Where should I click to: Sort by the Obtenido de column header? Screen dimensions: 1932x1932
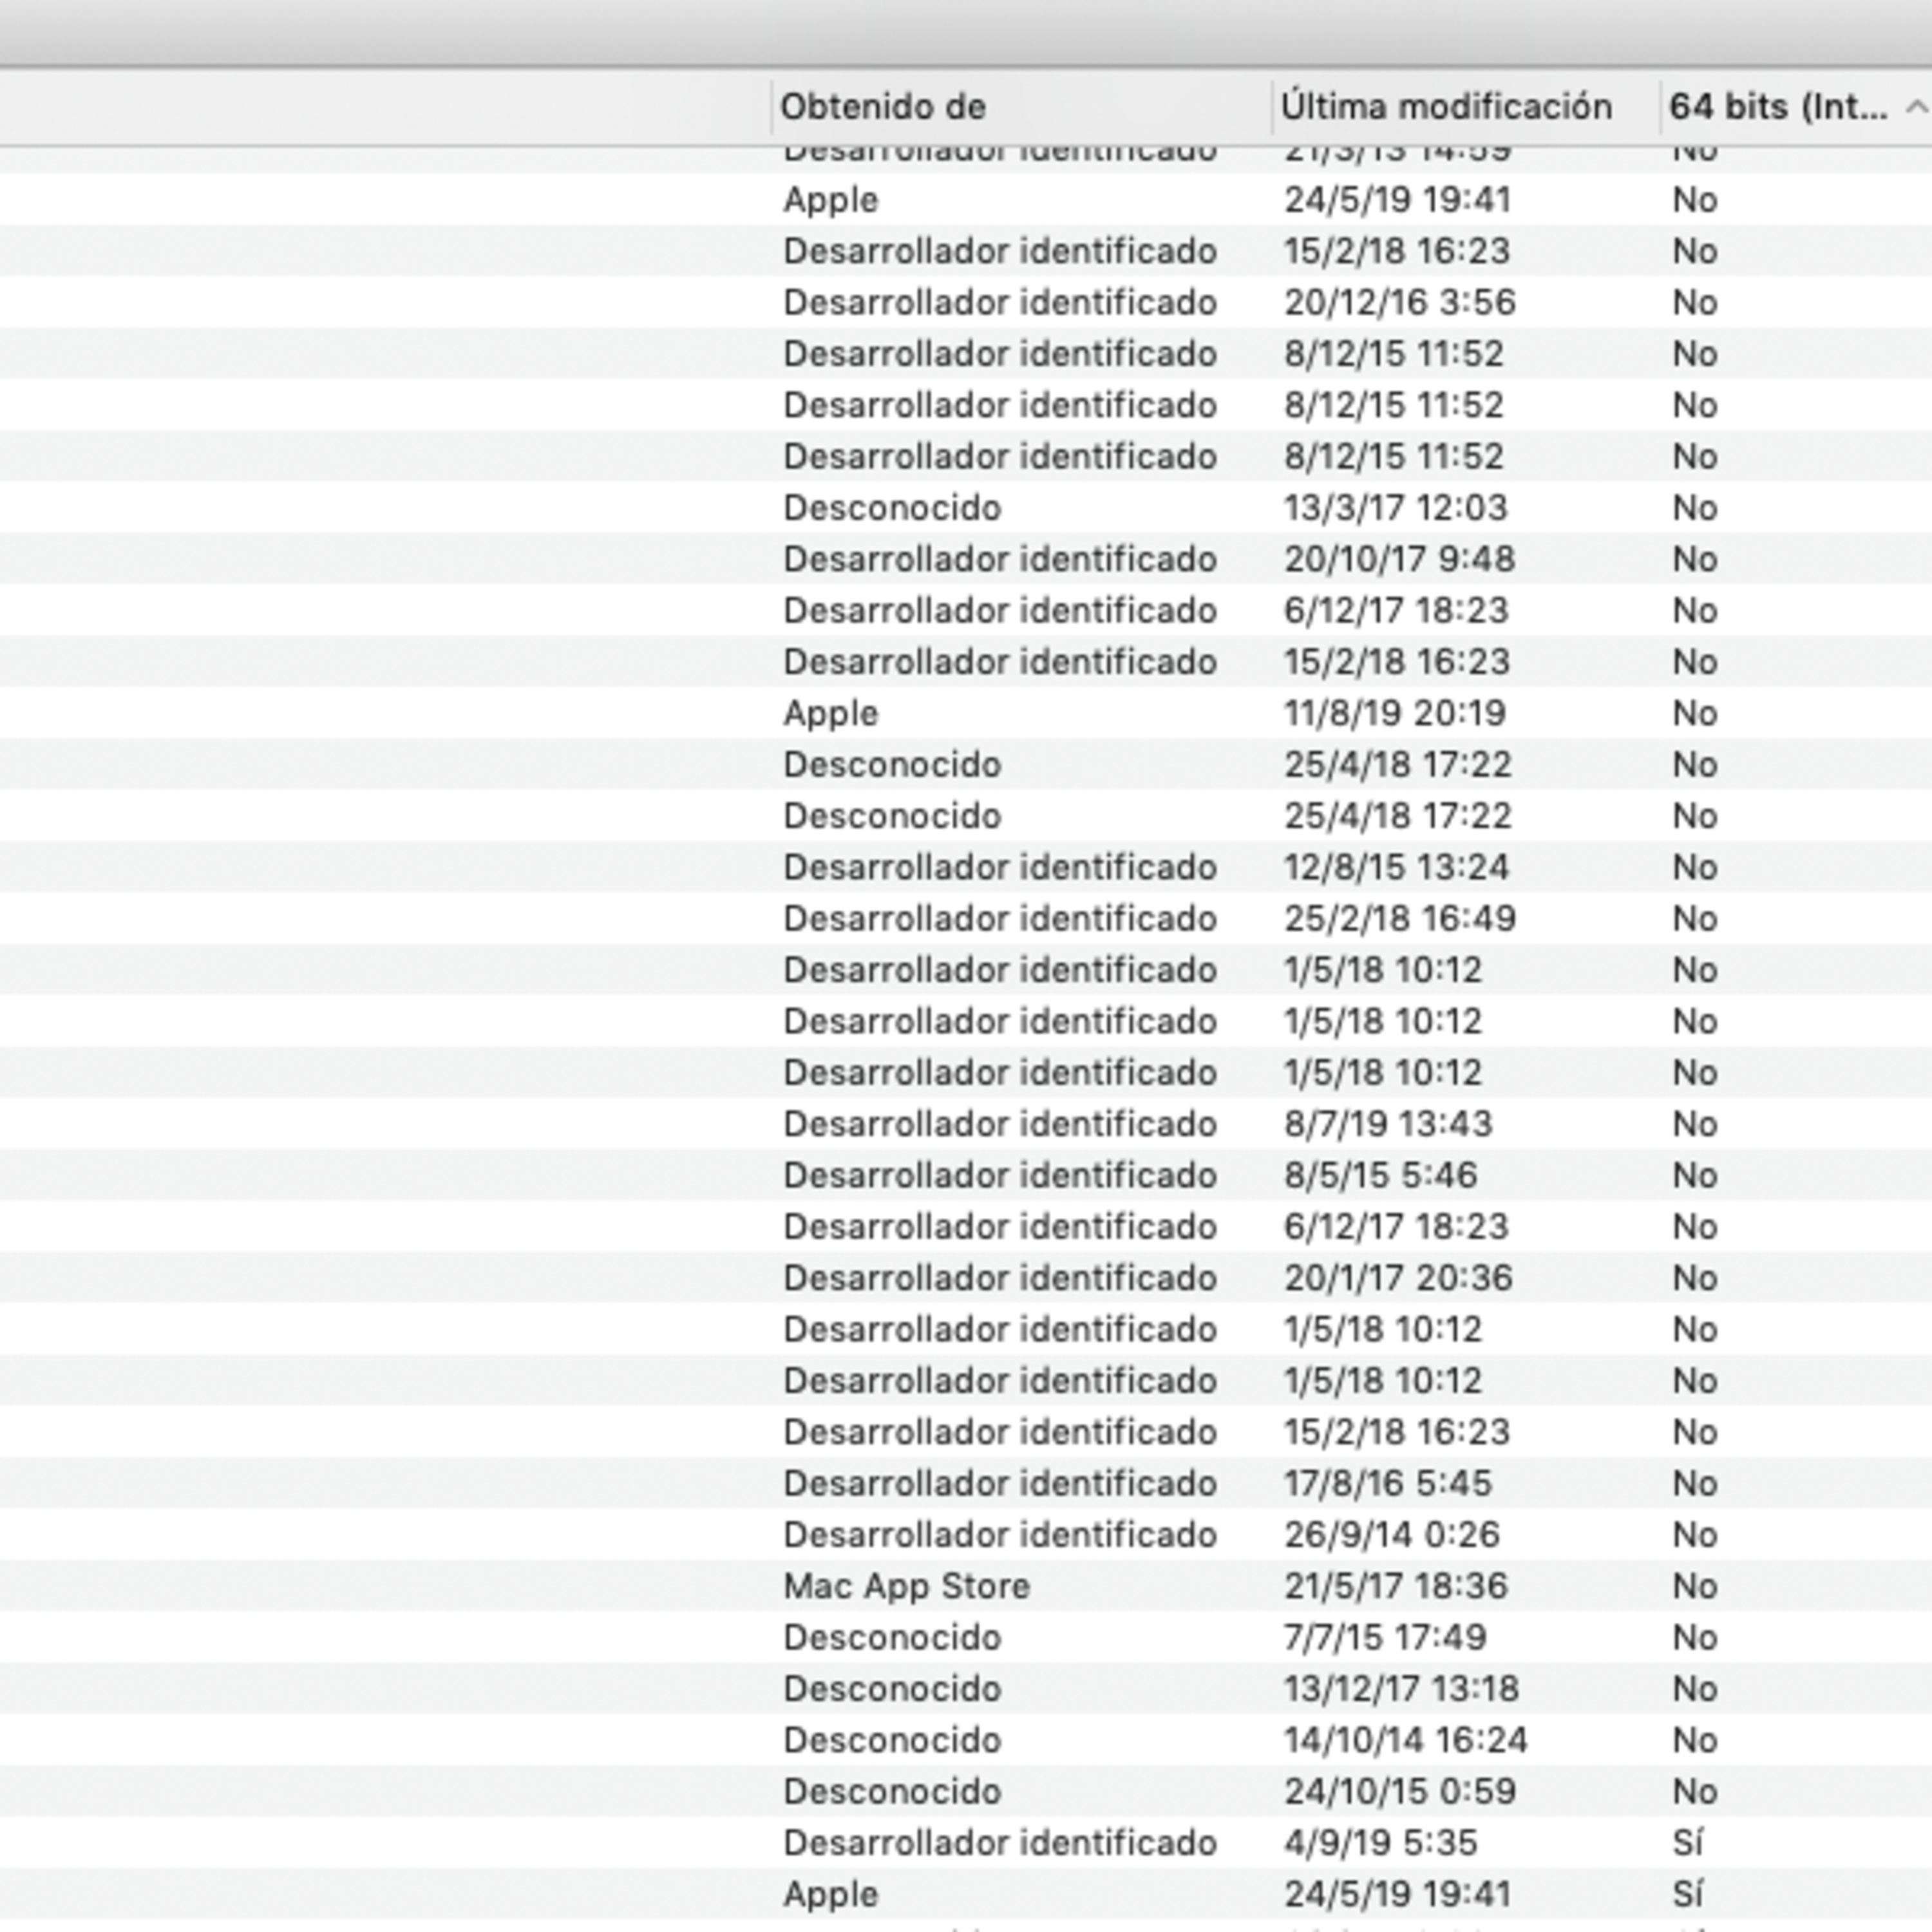(x=882, y=107)
